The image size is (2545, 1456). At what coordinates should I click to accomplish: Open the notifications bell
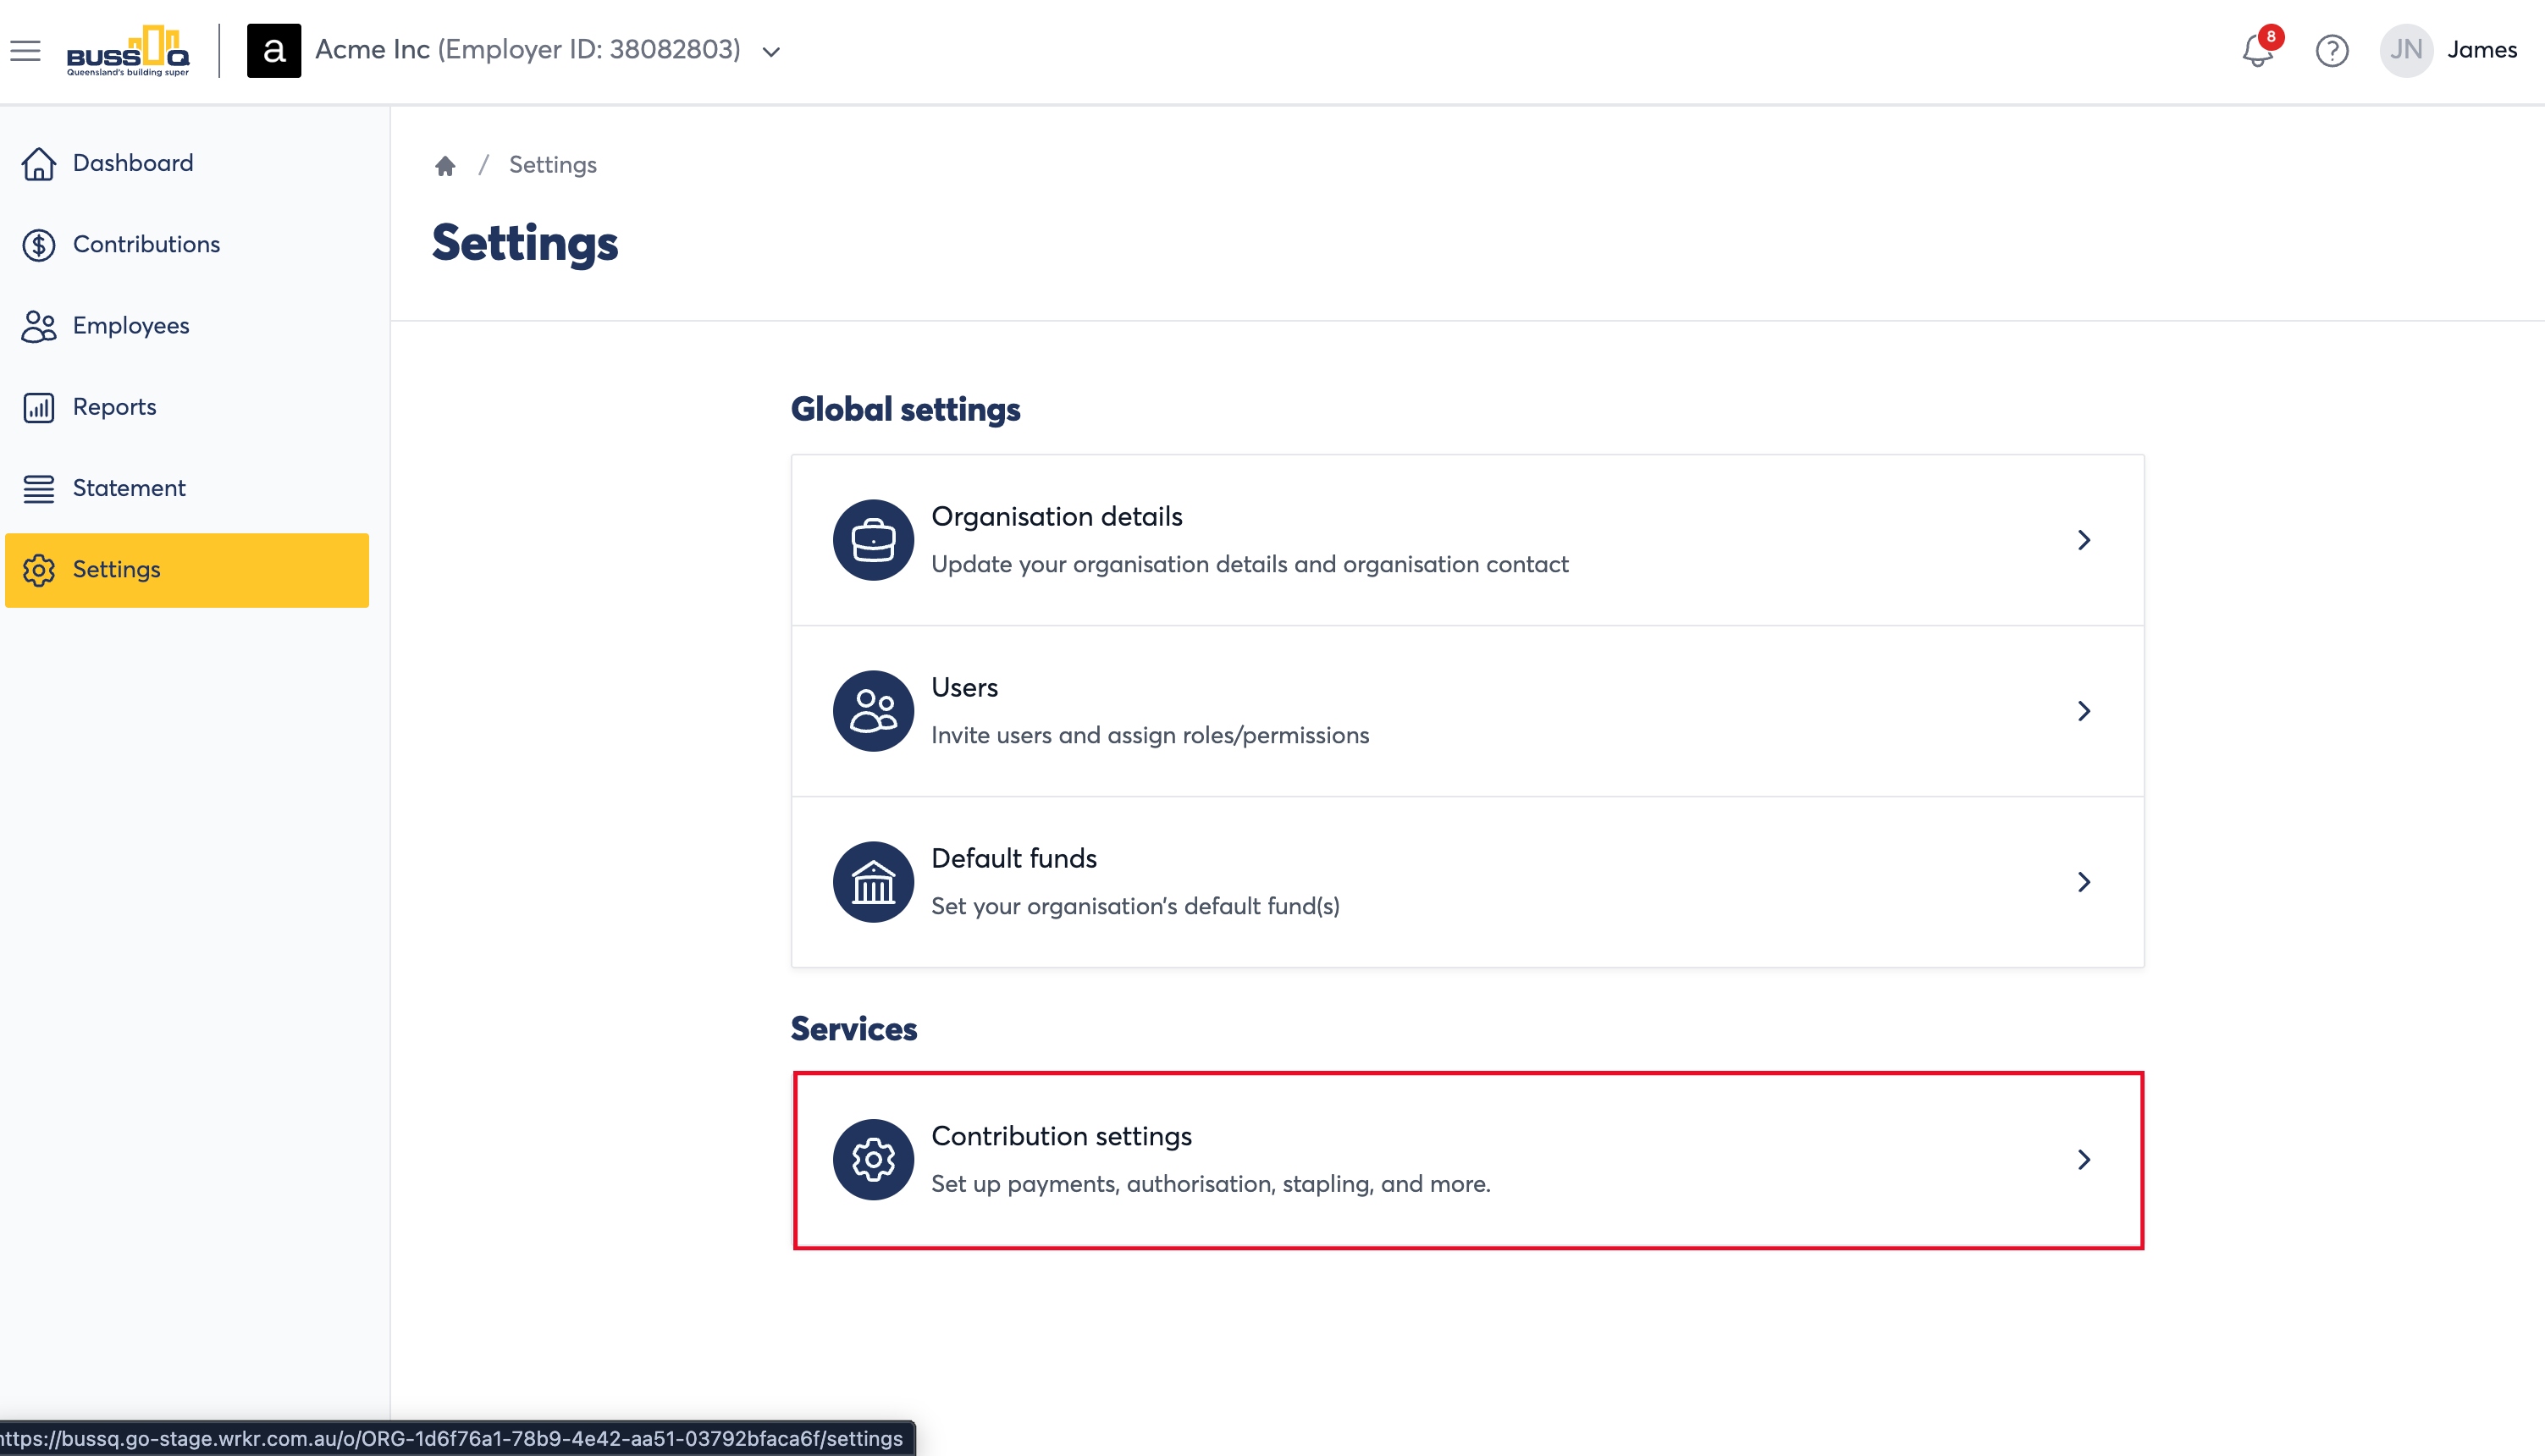click(x=2257, y=50)
